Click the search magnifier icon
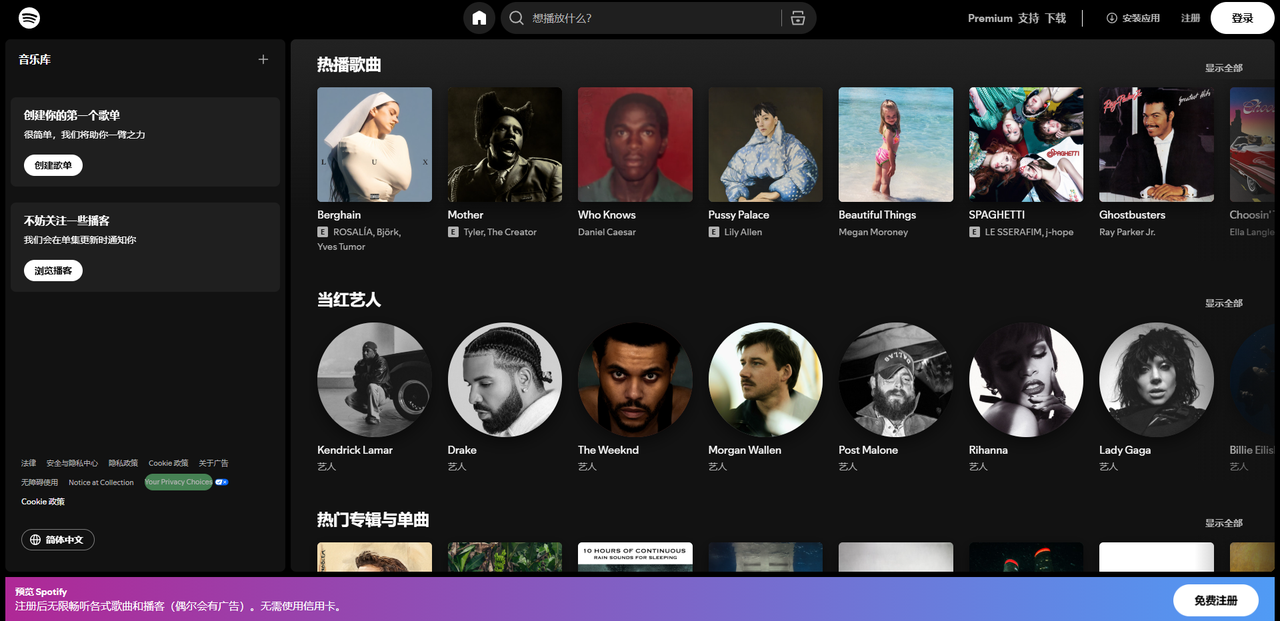This screenshot has height=621, width=1280. tap(517, 18)
